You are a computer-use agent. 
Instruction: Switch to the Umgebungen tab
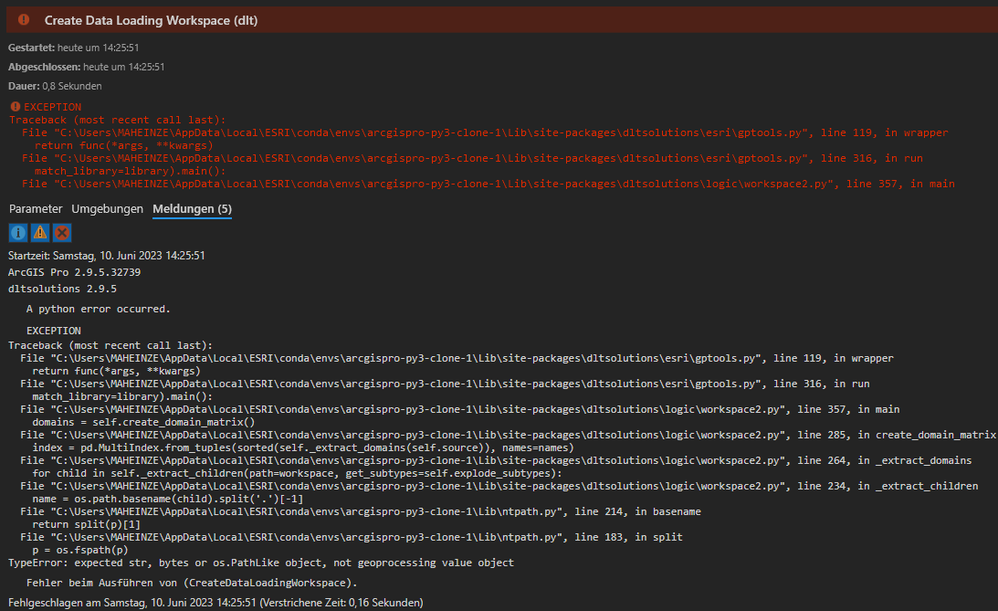point(108,208)
